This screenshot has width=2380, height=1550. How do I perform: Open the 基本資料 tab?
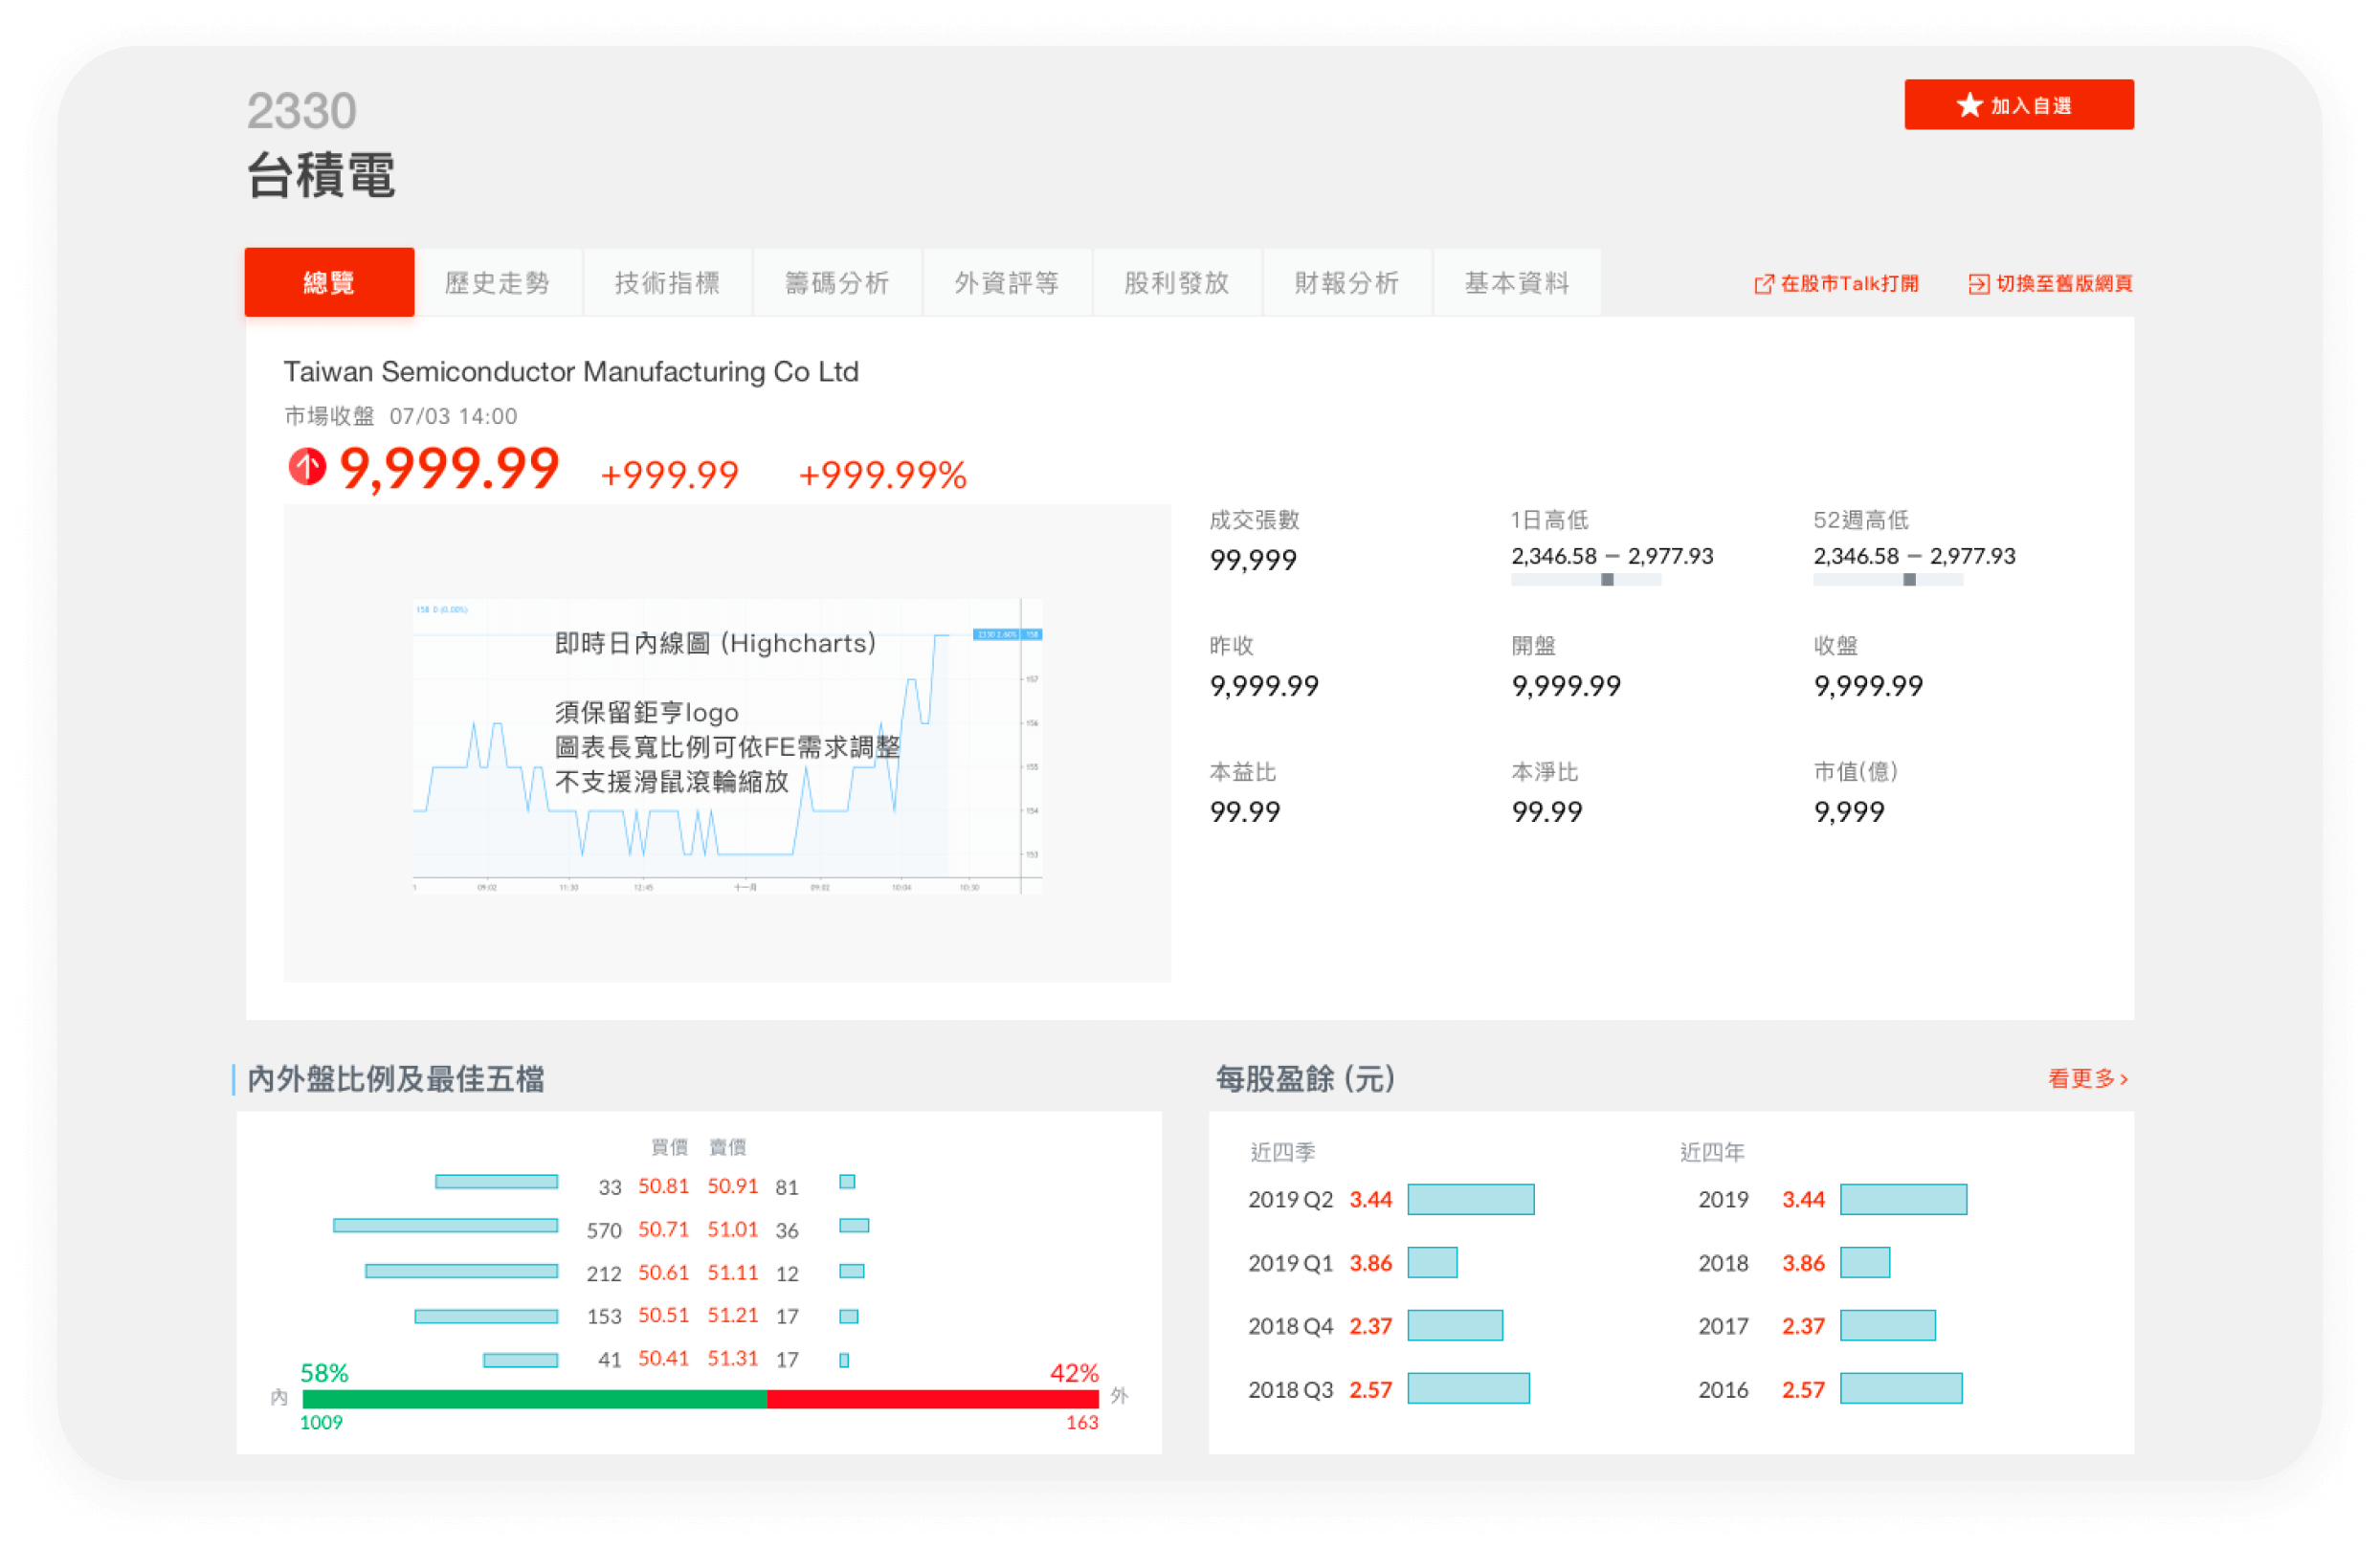[x=1517, y=283]
